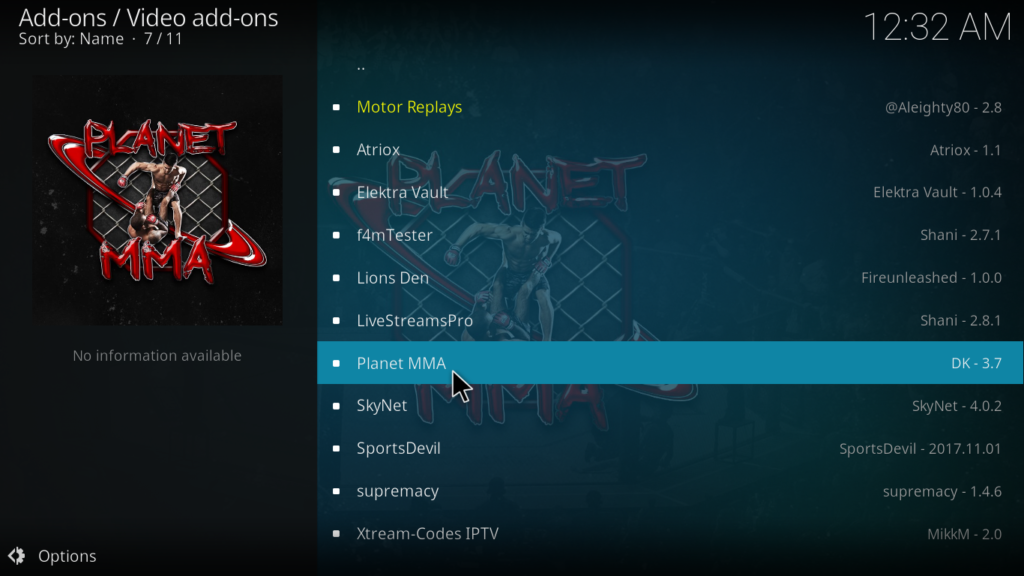Open the highlighted Planet MMA add-on
This screenshot has height=576, width=1024.
[x=670, y=362]
